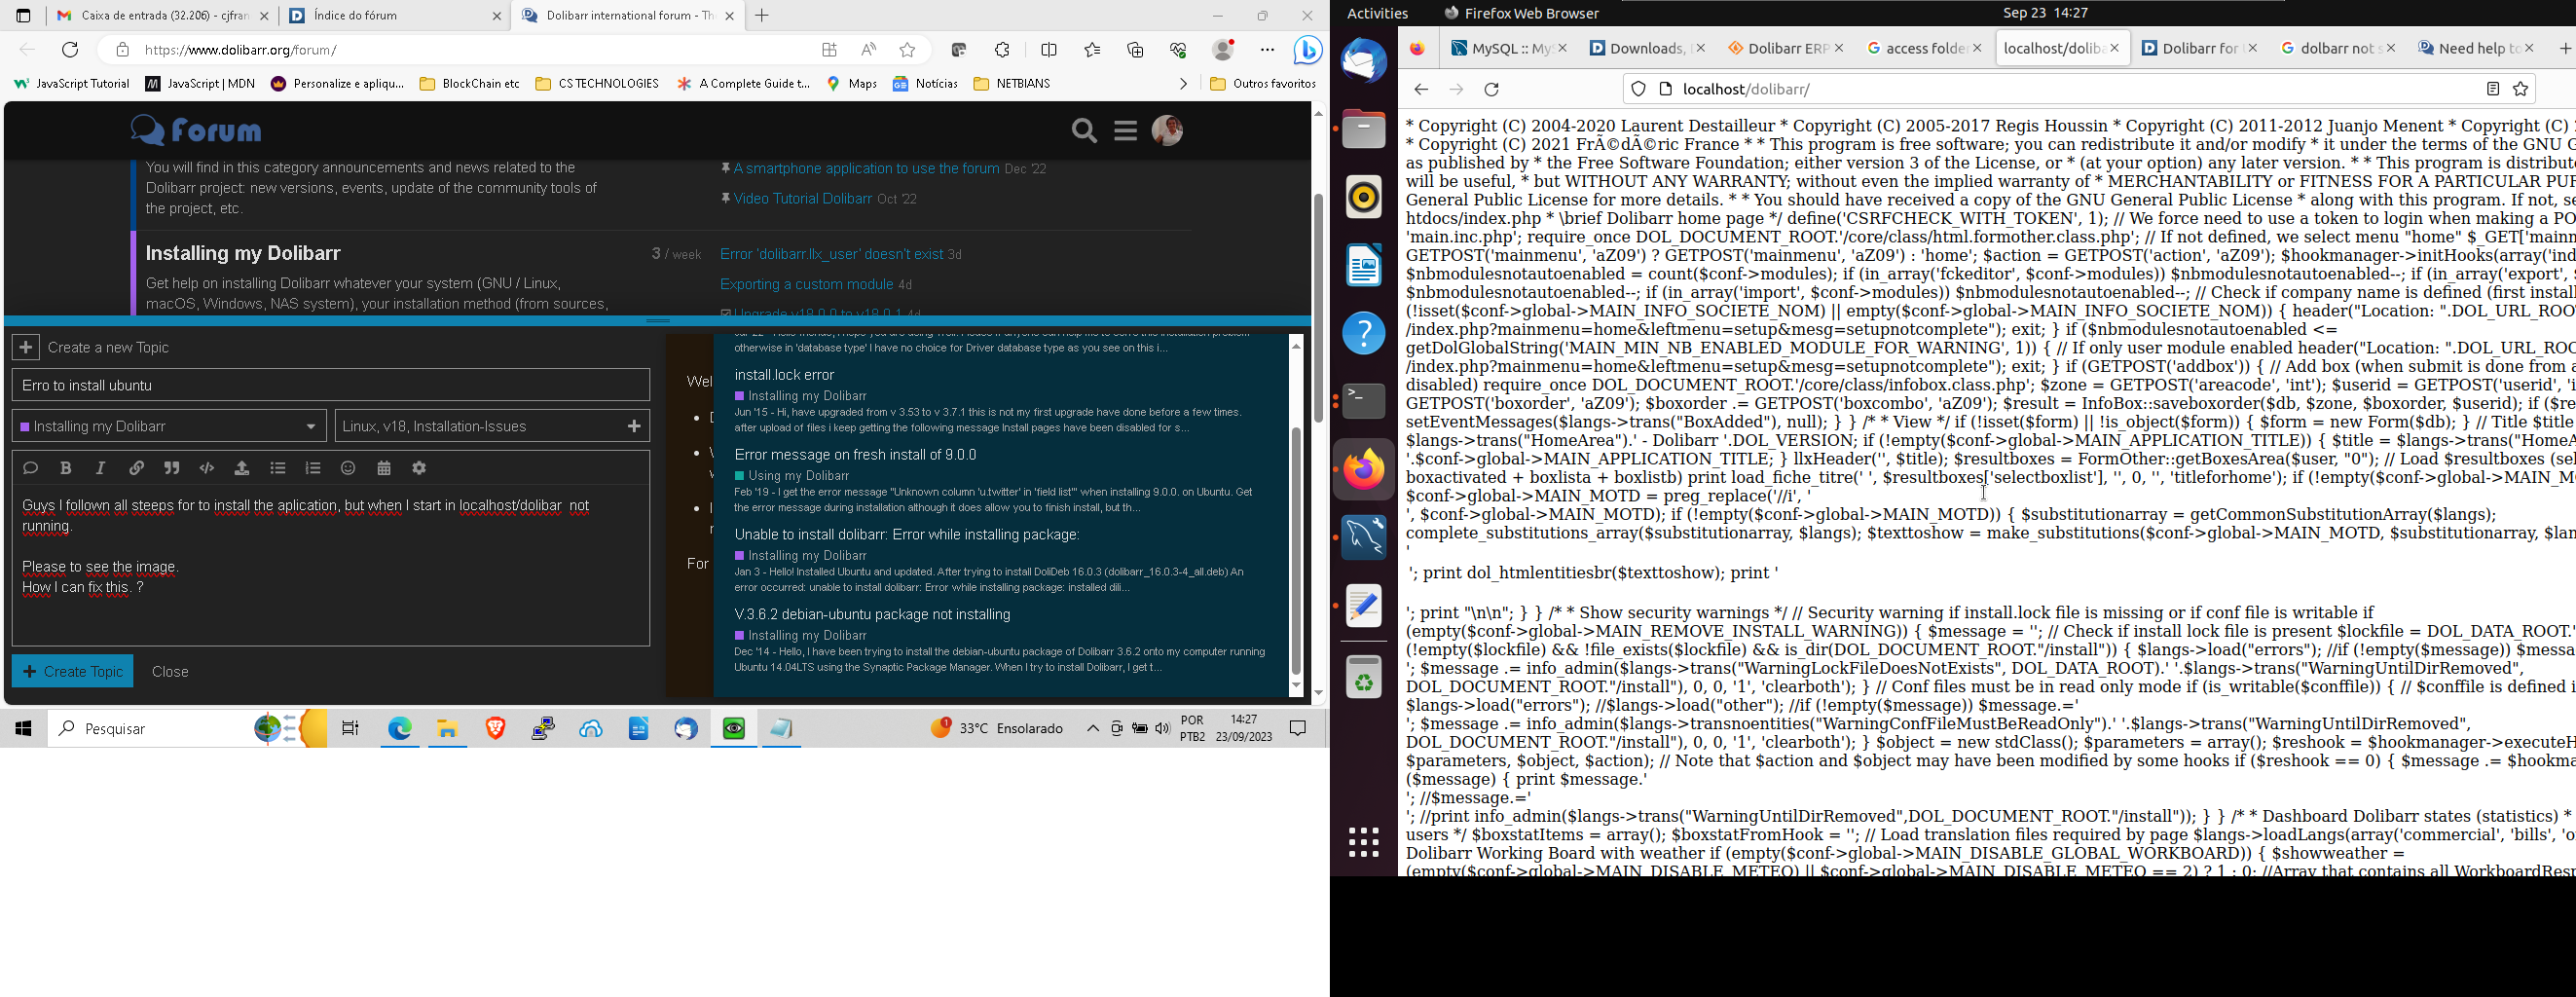
Task: Switch to the access folder Google tab in Firefox
Action: coord(1923,48)
